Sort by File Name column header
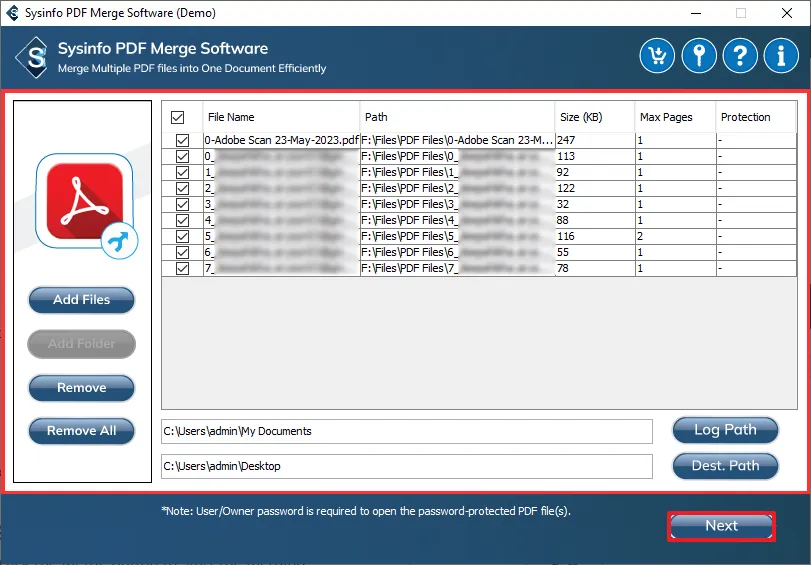Viewport: 811px width, 565px height. coord(281,117)
